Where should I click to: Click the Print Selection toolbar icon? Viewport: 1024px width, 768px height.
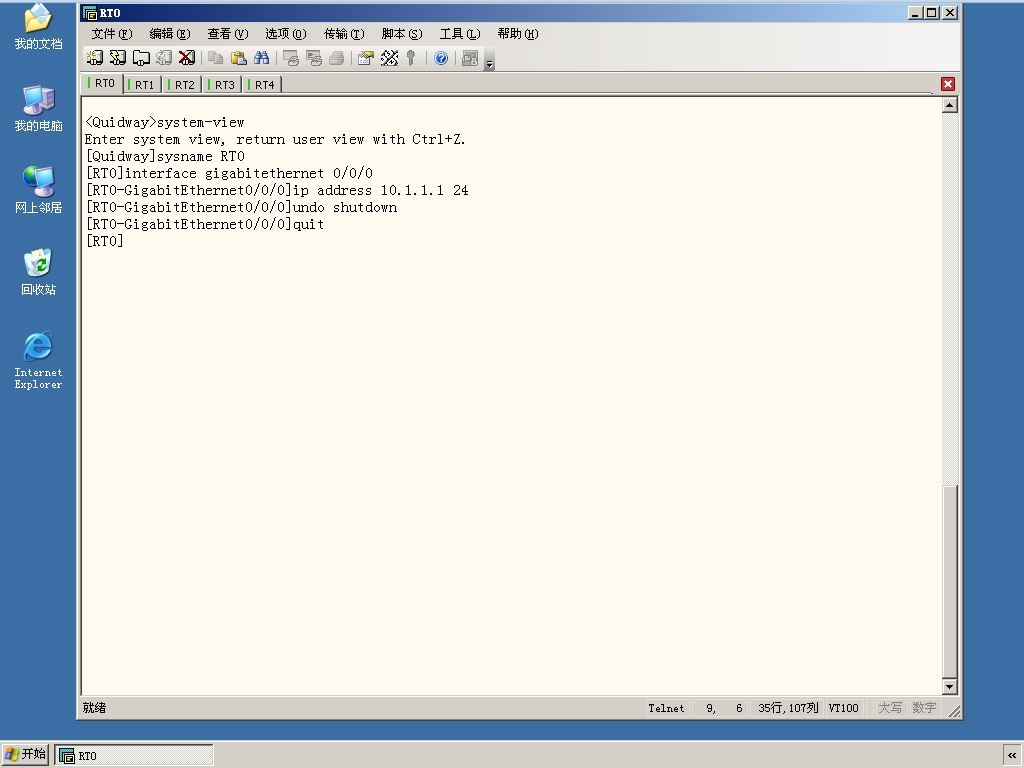313,58
